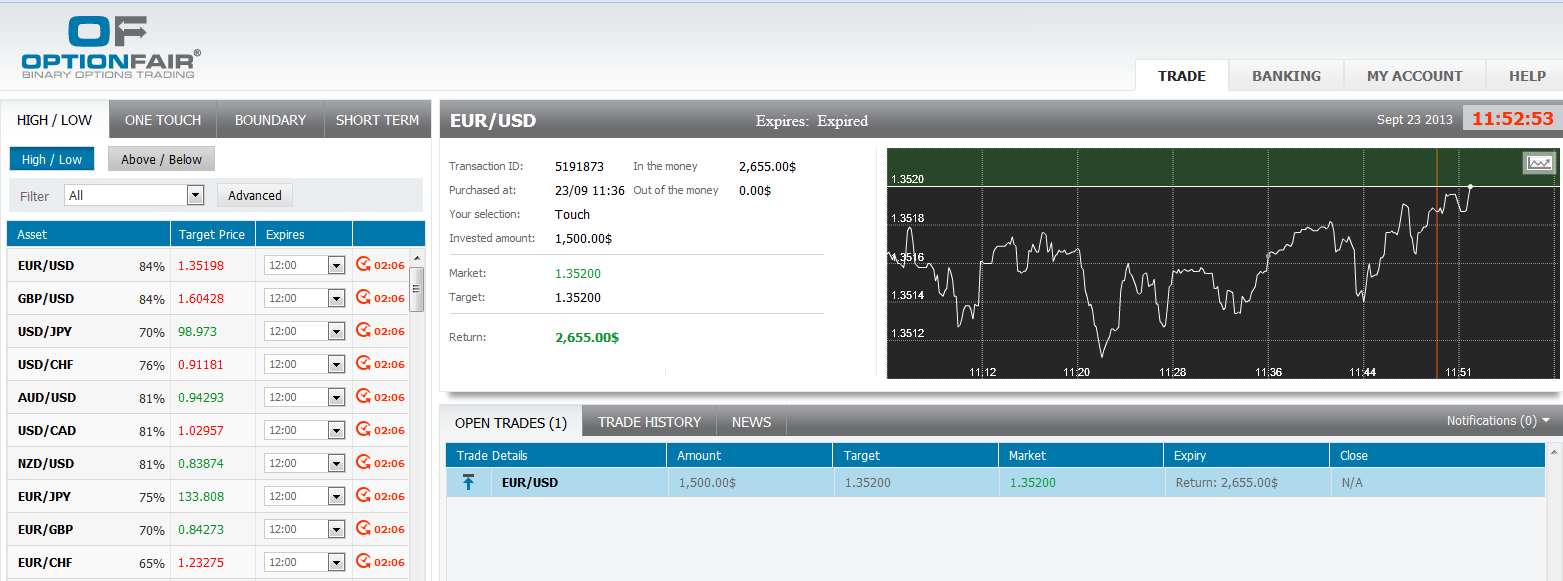
Task: Click the timer icon beside EUR/CHF
Action: 363,561
